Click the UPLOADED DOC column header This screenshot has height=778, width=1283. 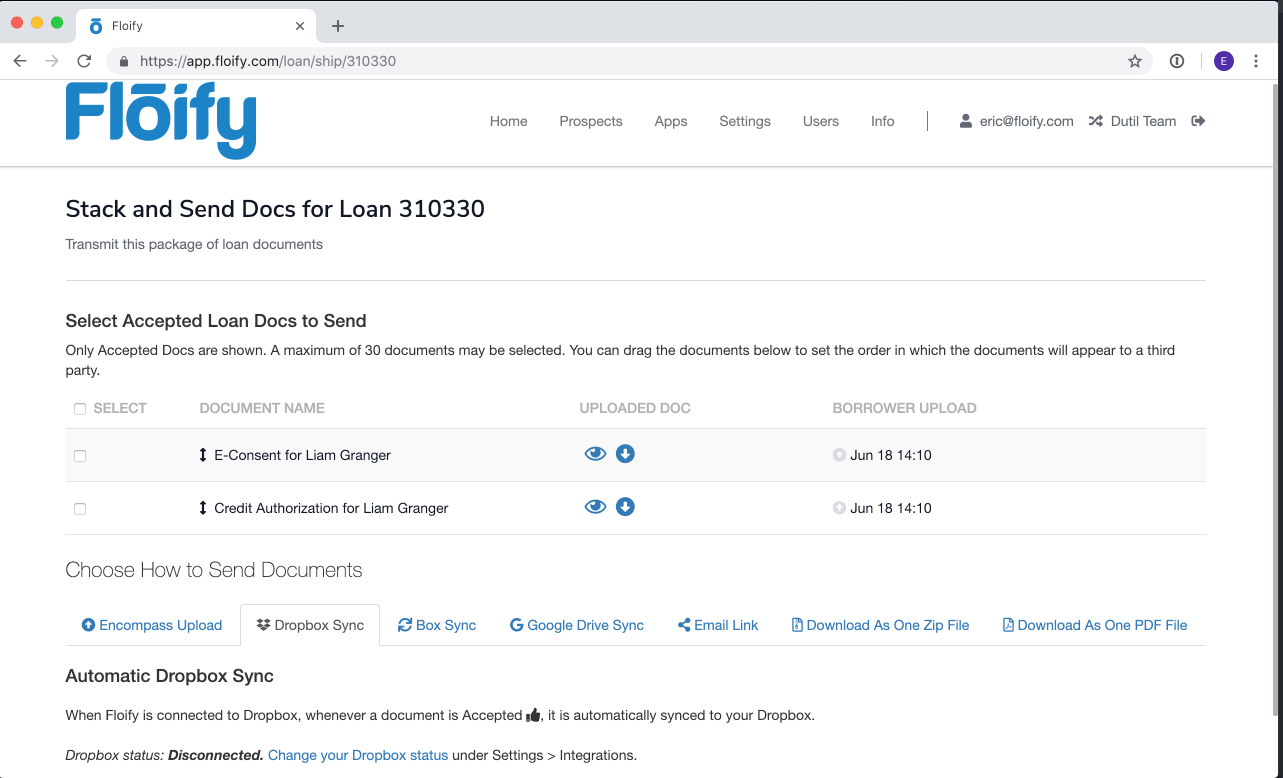coord(635,408)
